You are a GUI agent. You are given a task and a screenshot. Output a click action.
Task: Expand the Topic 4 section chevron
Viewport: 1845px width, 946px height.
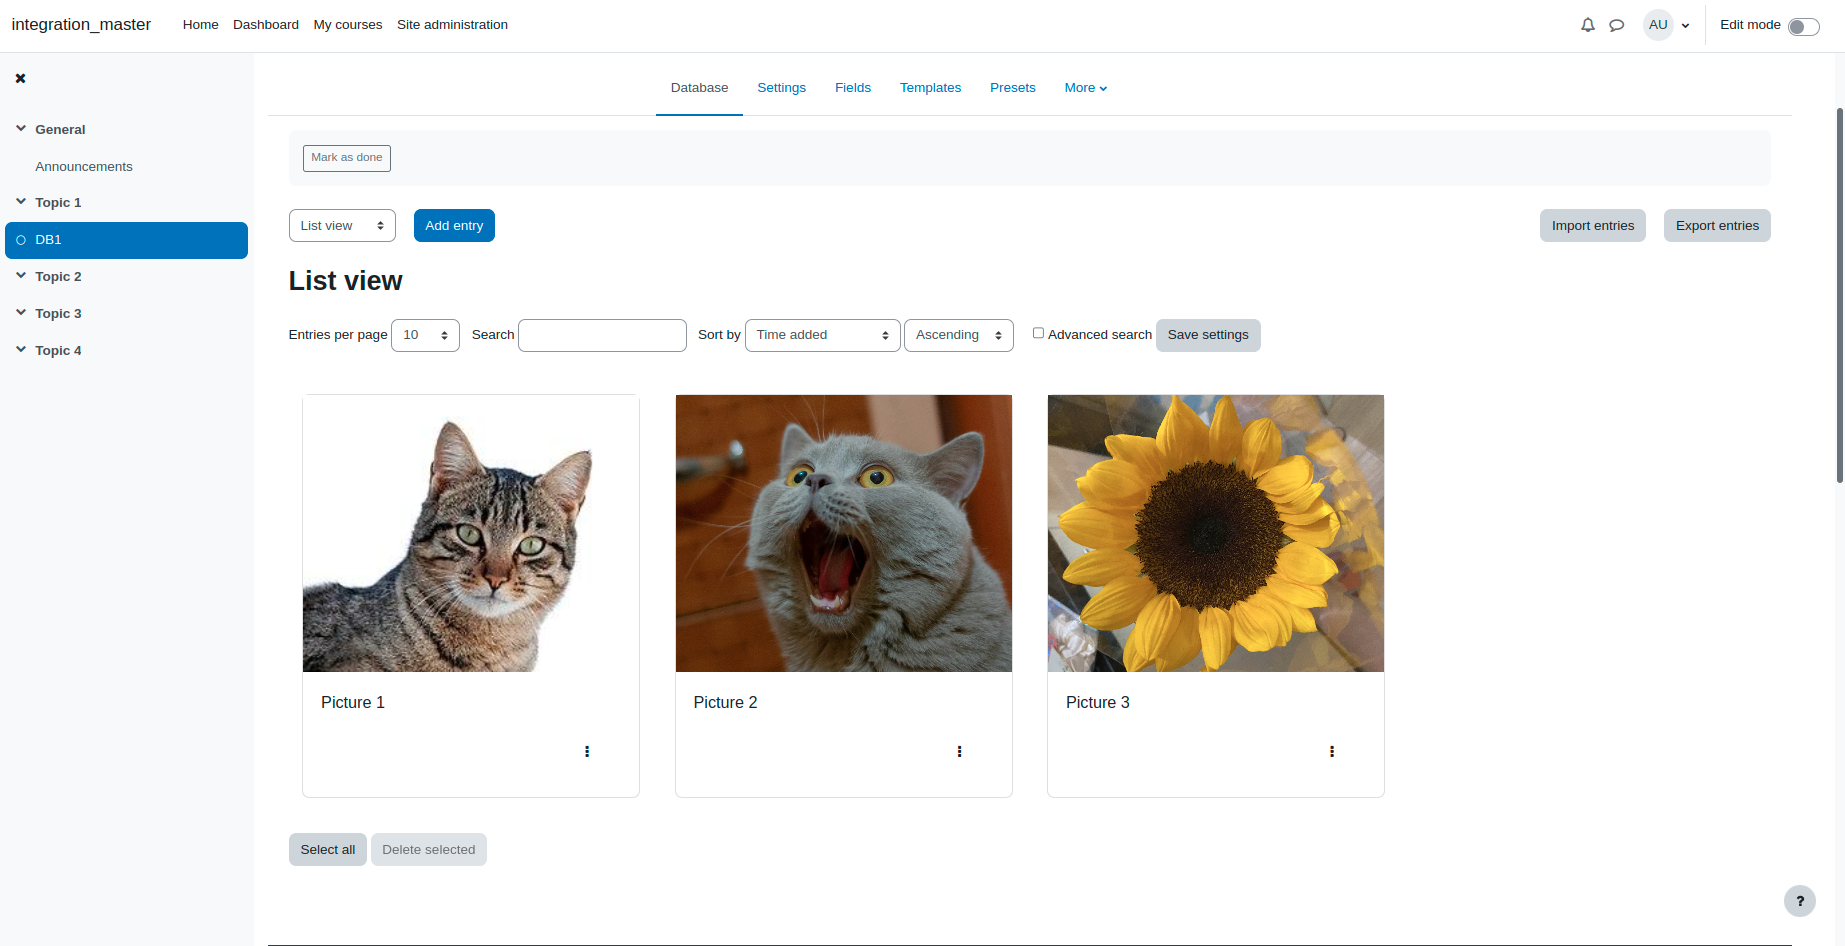(21, 349)
